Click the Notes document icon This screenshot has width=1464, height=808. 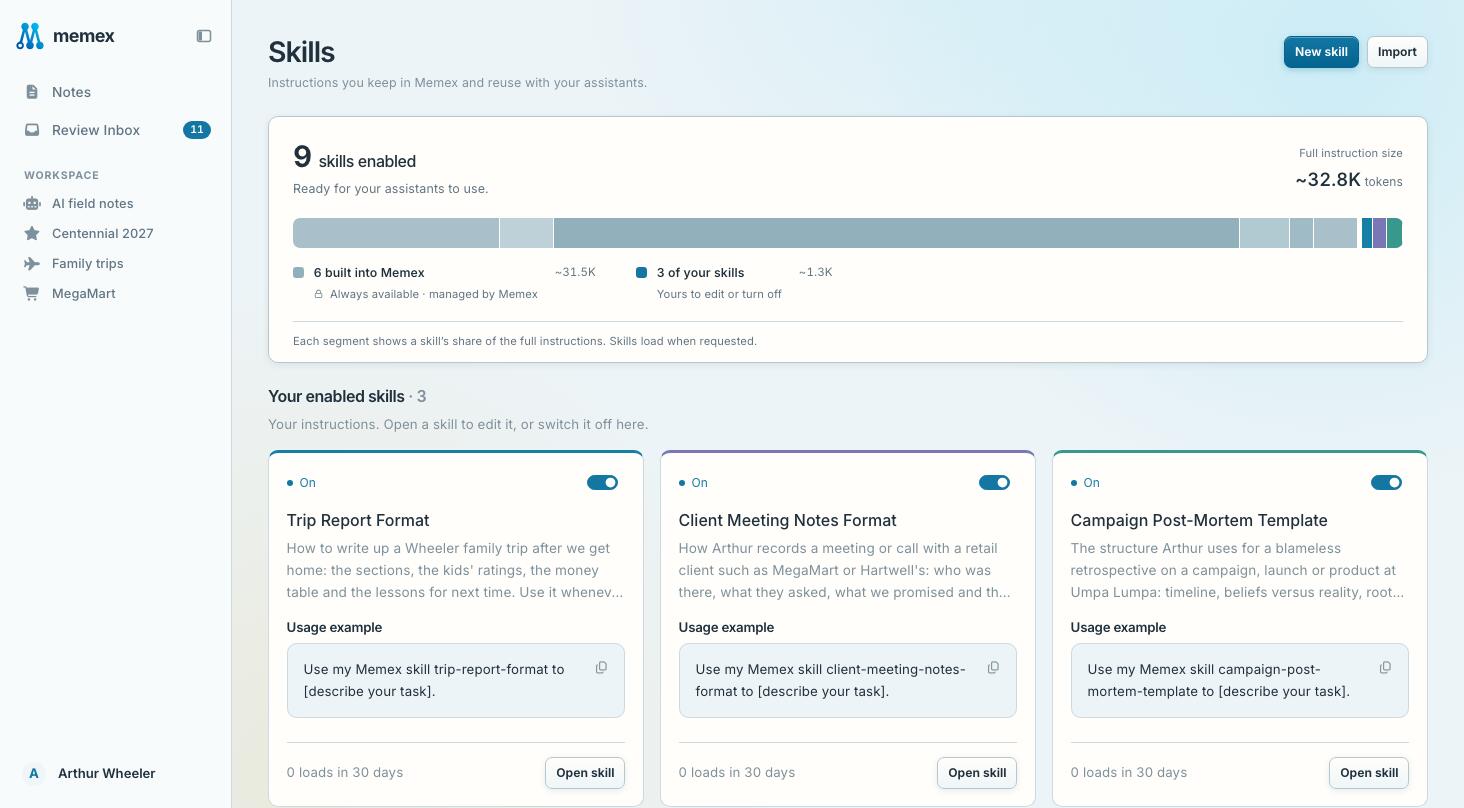point(32,92)
